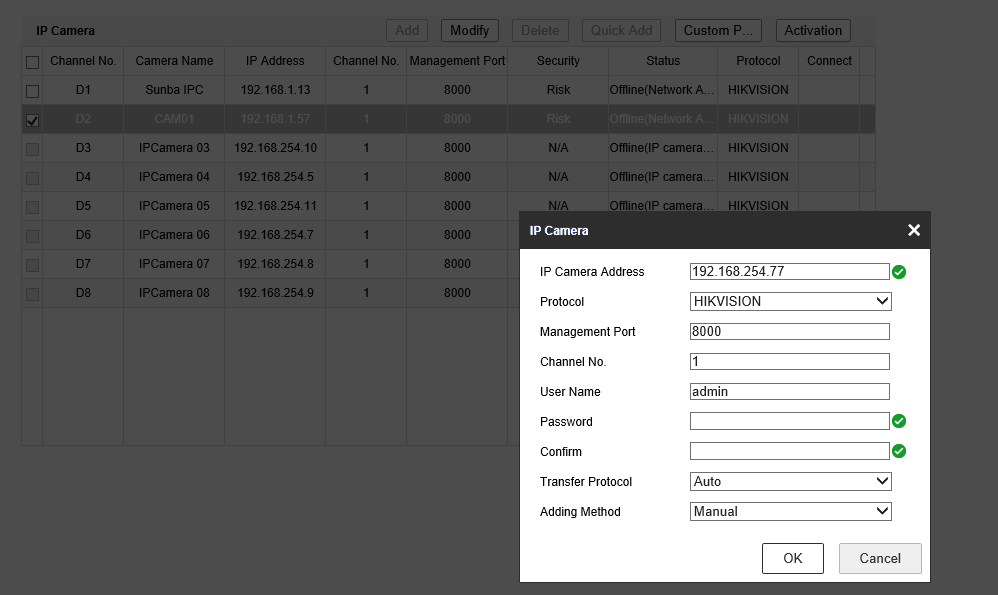Open the Transfer Protocol dropdown set to Auto
Image resolution: width=998 pixels, height=595 pixels.
tap(789, 481)
